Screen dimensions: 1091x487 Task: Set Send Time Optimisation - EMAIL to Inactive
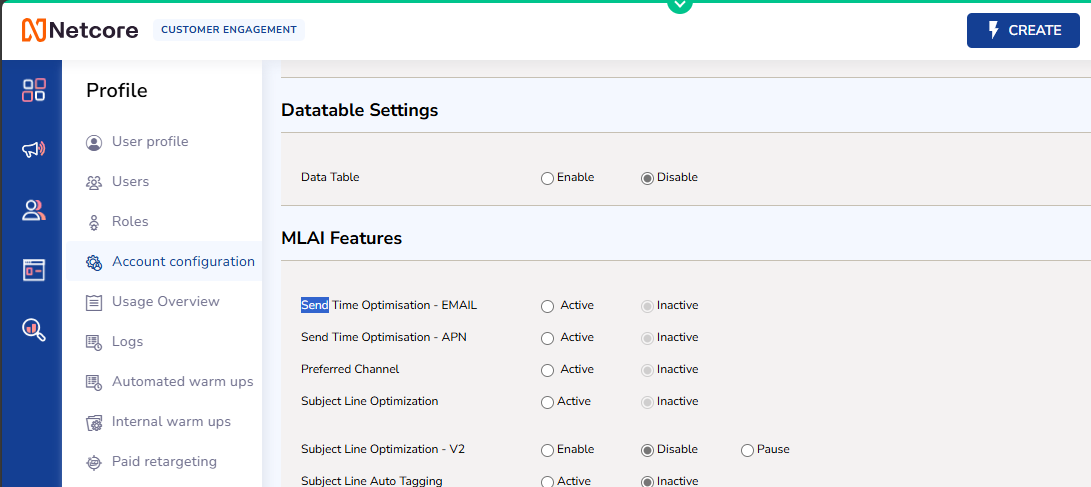tap(647, 306)
